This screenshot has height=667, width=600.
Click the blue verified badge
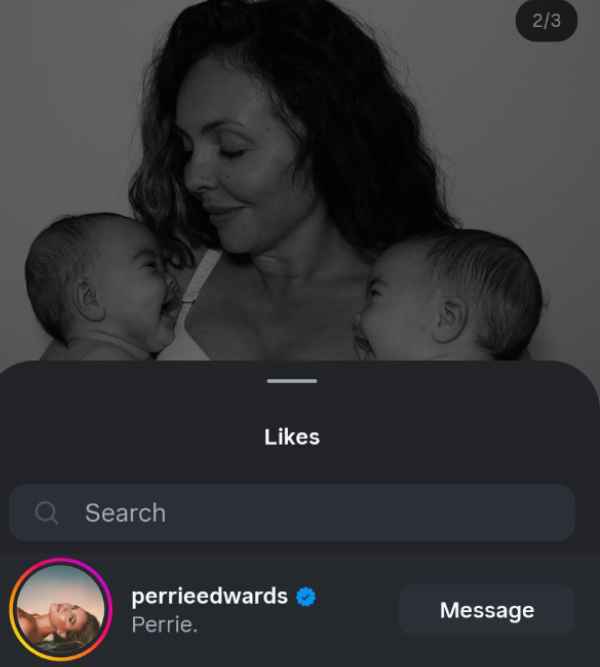pyautogui.click(x=307, y=596)
